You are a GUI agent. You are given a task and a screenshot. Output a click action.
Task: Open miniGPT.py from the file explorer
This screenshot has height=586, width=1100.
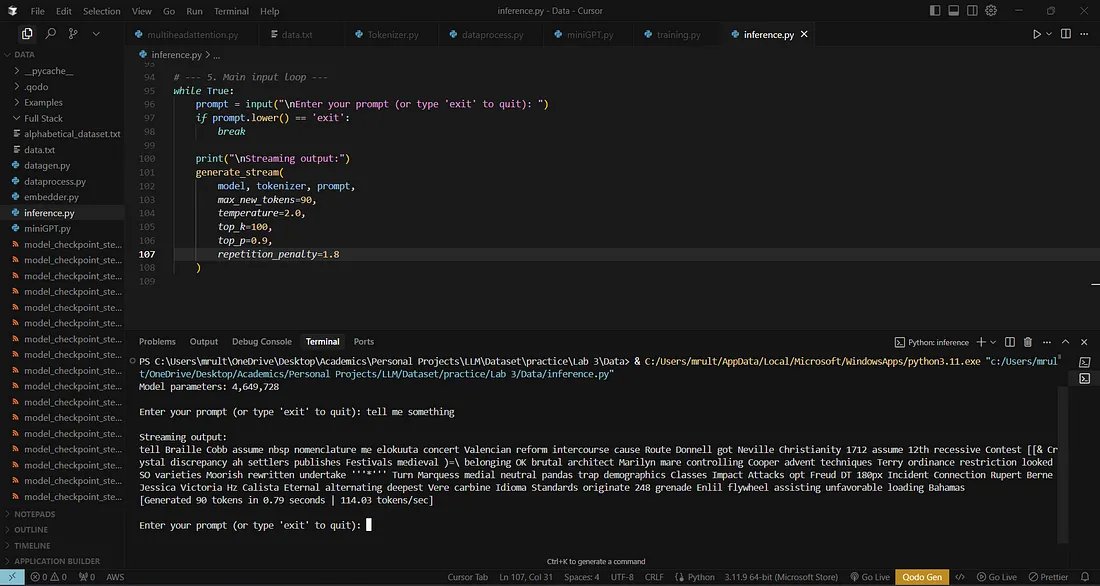[x=46, y=228]
